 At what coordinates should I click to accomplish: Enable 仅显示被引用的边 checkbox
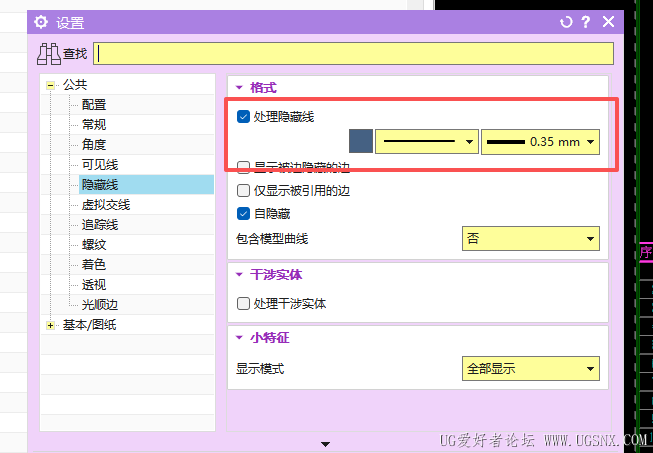(x=243, y=191)
